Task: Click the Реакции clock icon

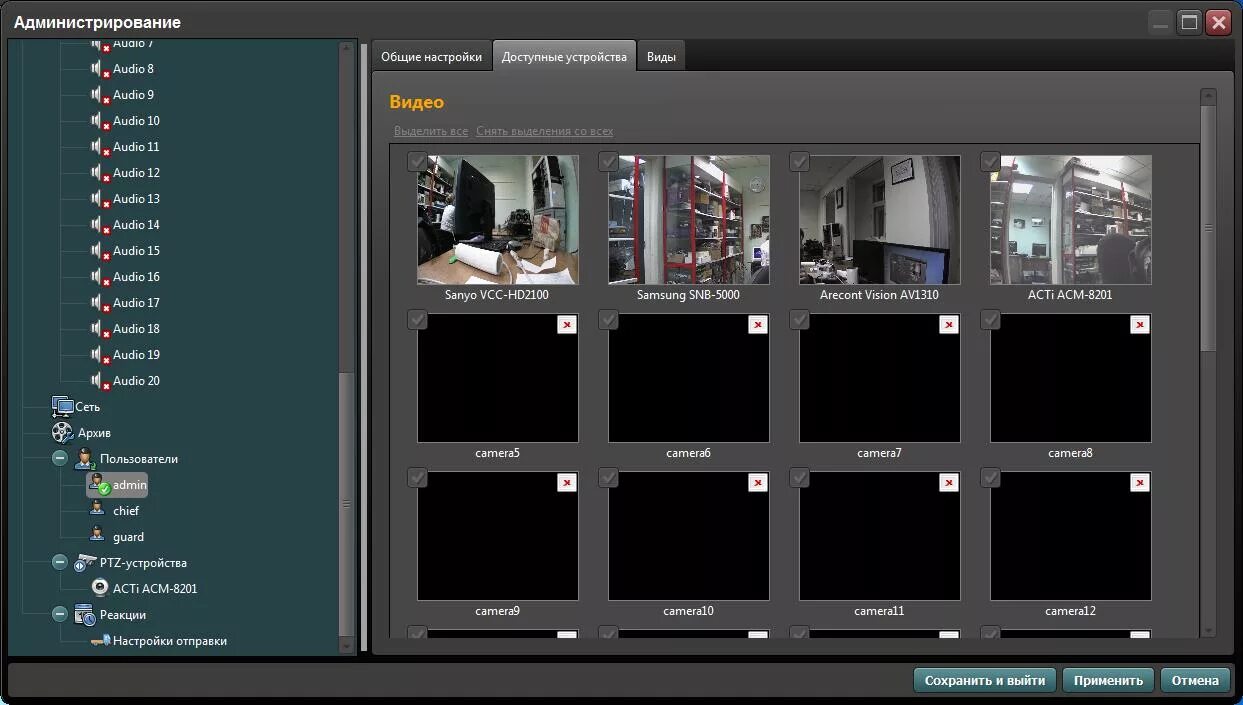Action: click(x=85, y=615)
